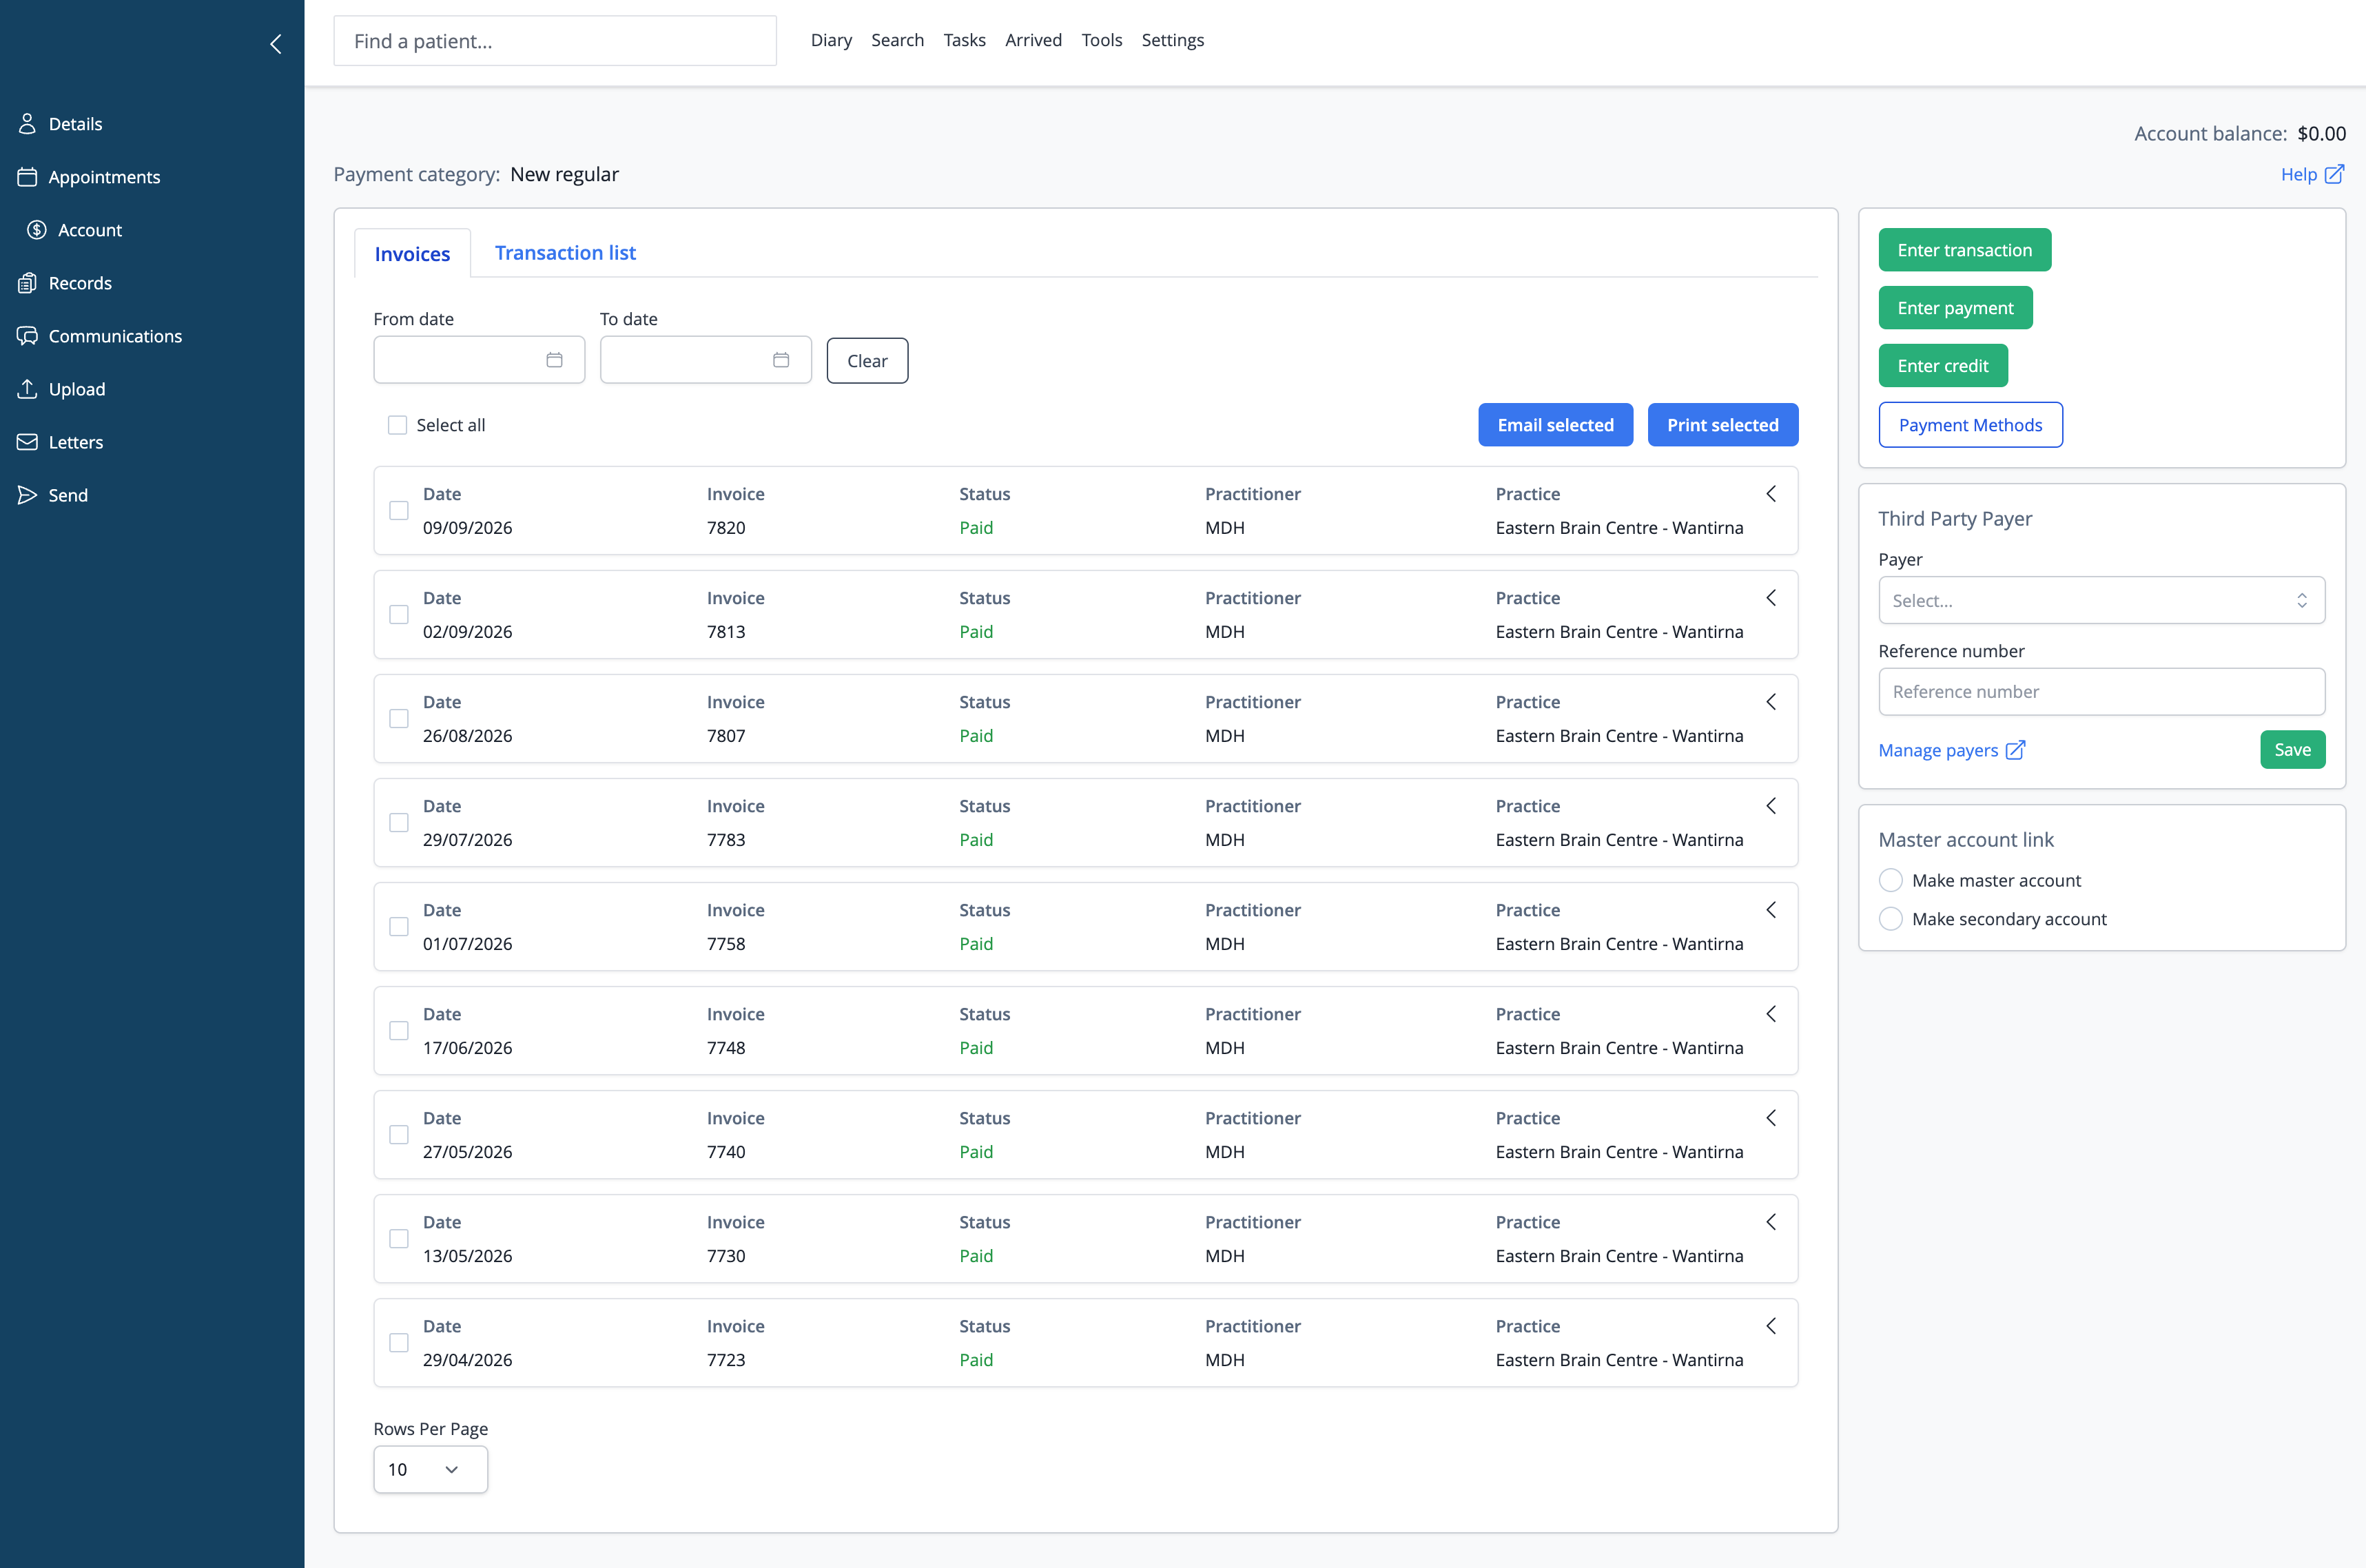2366x1568 pixels.
Task: Open the From date calendar picker icon
Action: (x=554, y=360)
